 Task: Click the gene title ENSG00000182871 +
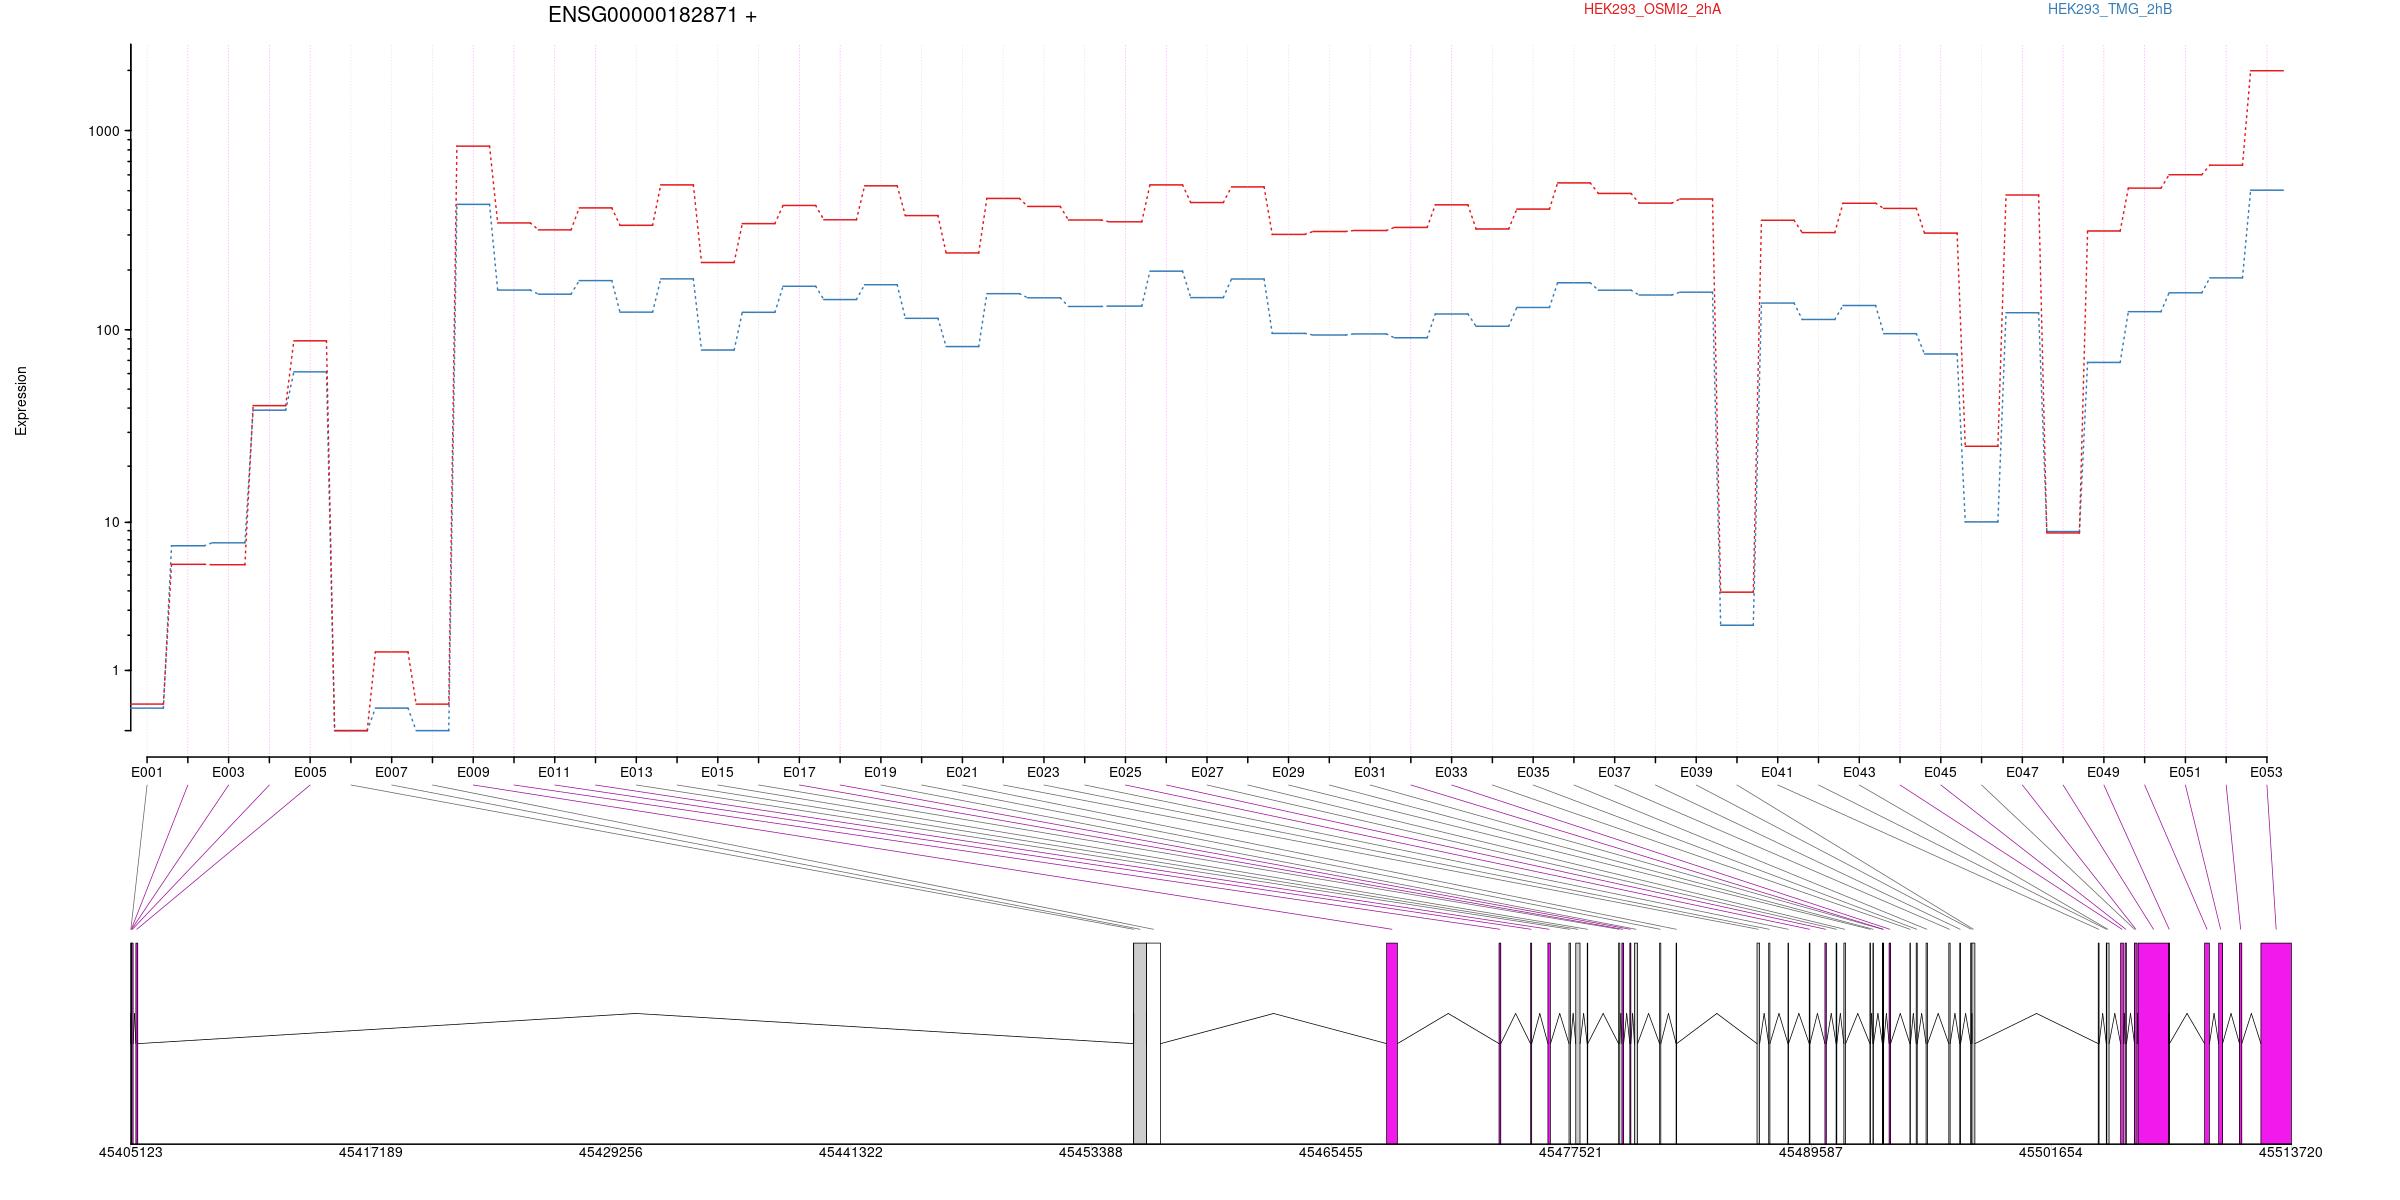[x=652, y=15]
